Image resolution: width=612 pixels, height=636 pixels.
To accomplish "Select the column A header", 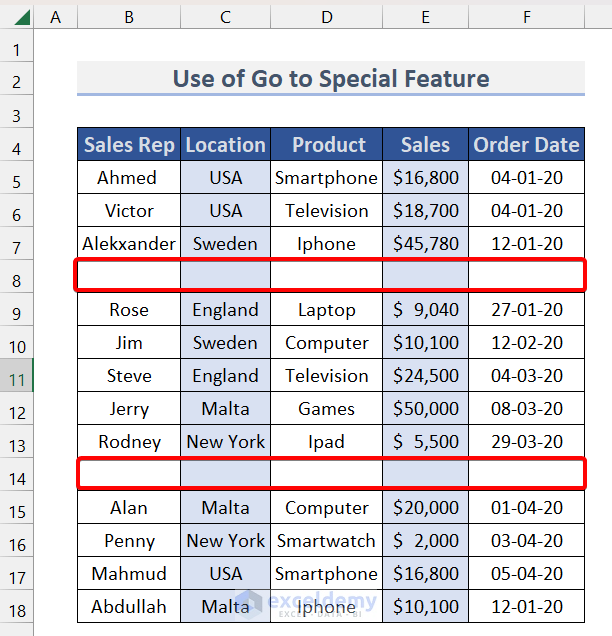I will point(55,17).
